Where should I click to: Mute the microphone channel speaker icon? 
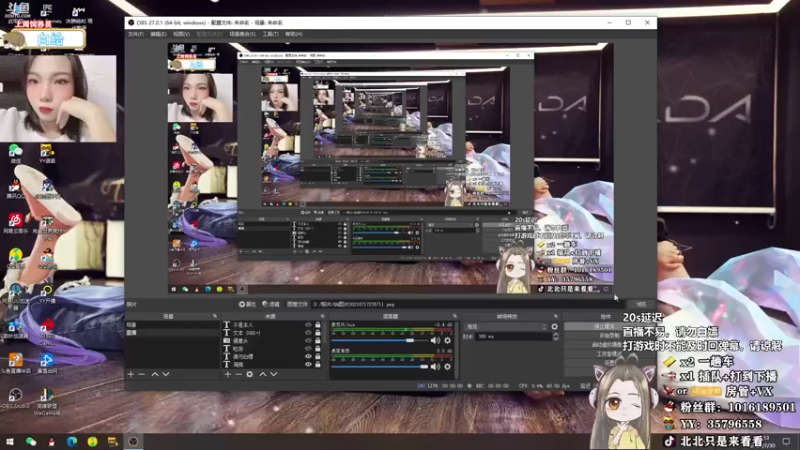435,340
